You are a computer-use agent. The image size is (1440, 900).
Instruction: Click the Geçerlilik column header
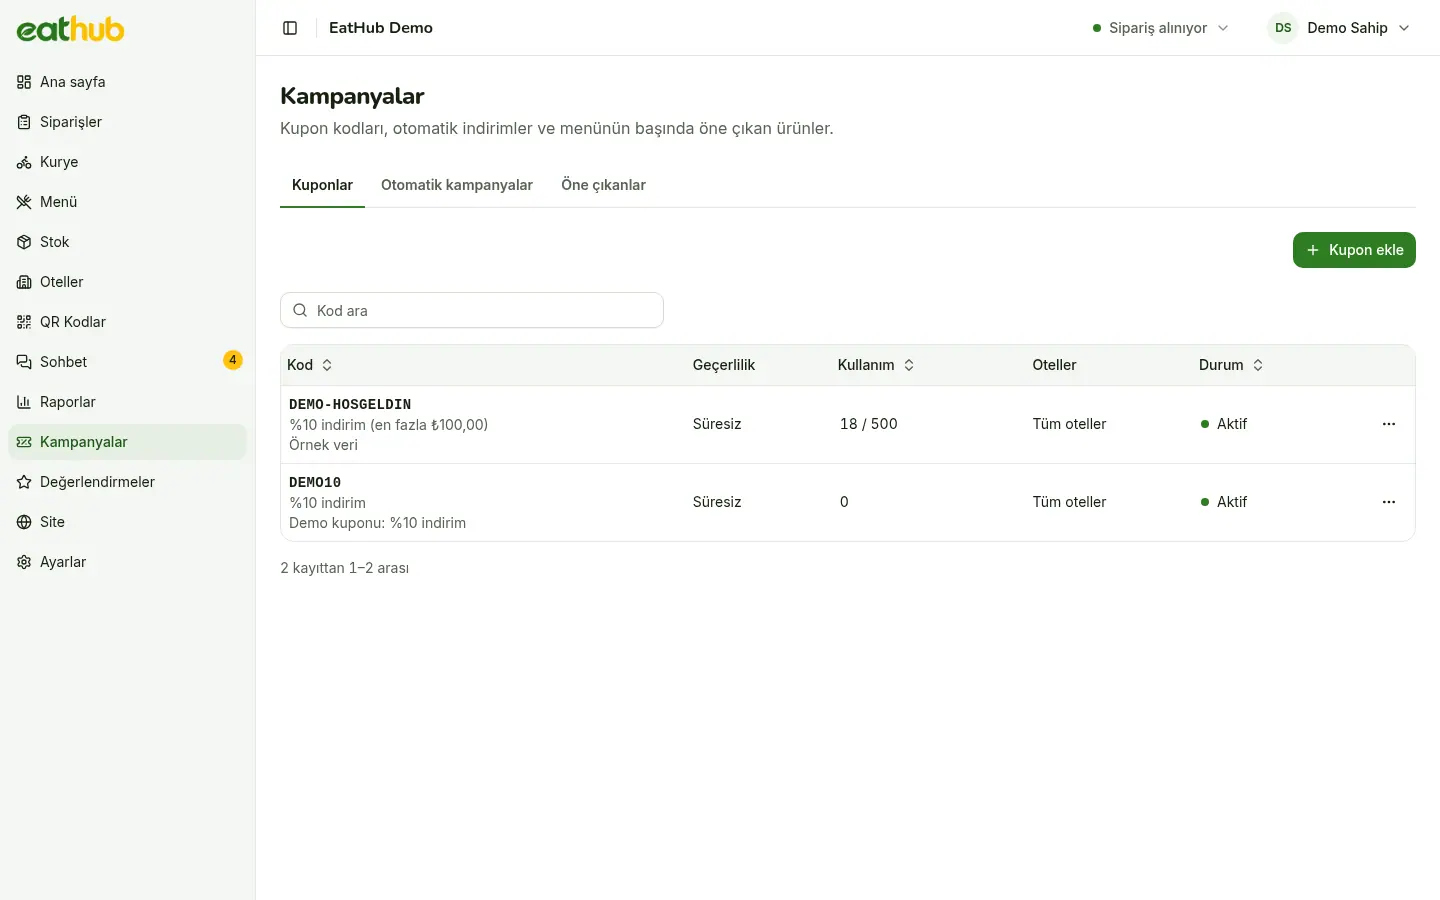point(724,365)
